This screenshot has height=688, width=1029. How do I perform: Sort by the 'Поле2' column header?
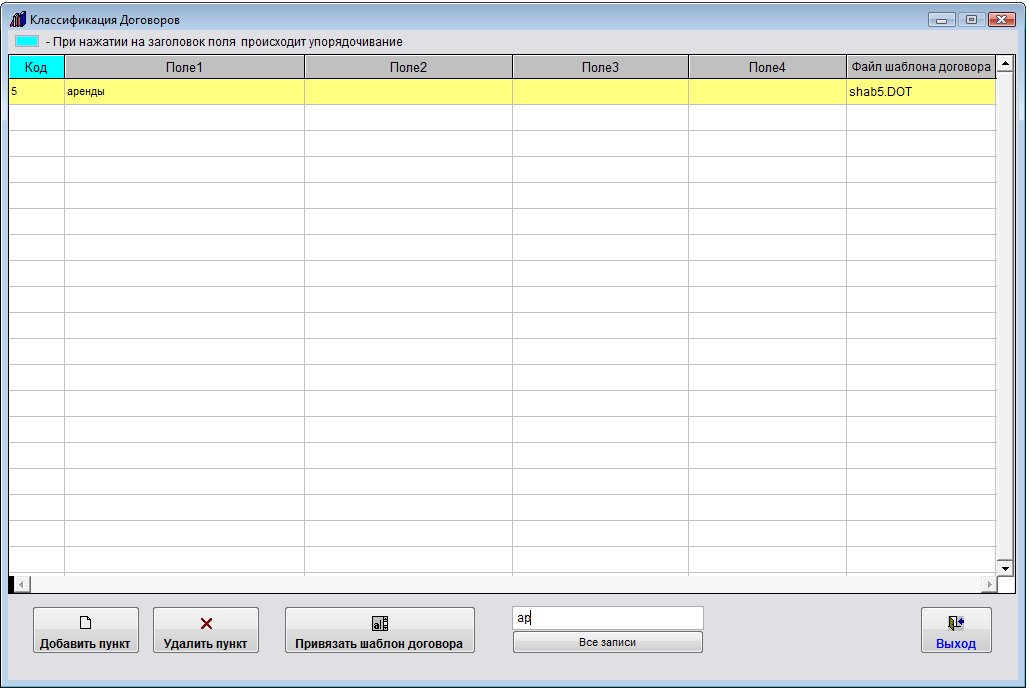point(408,67)
